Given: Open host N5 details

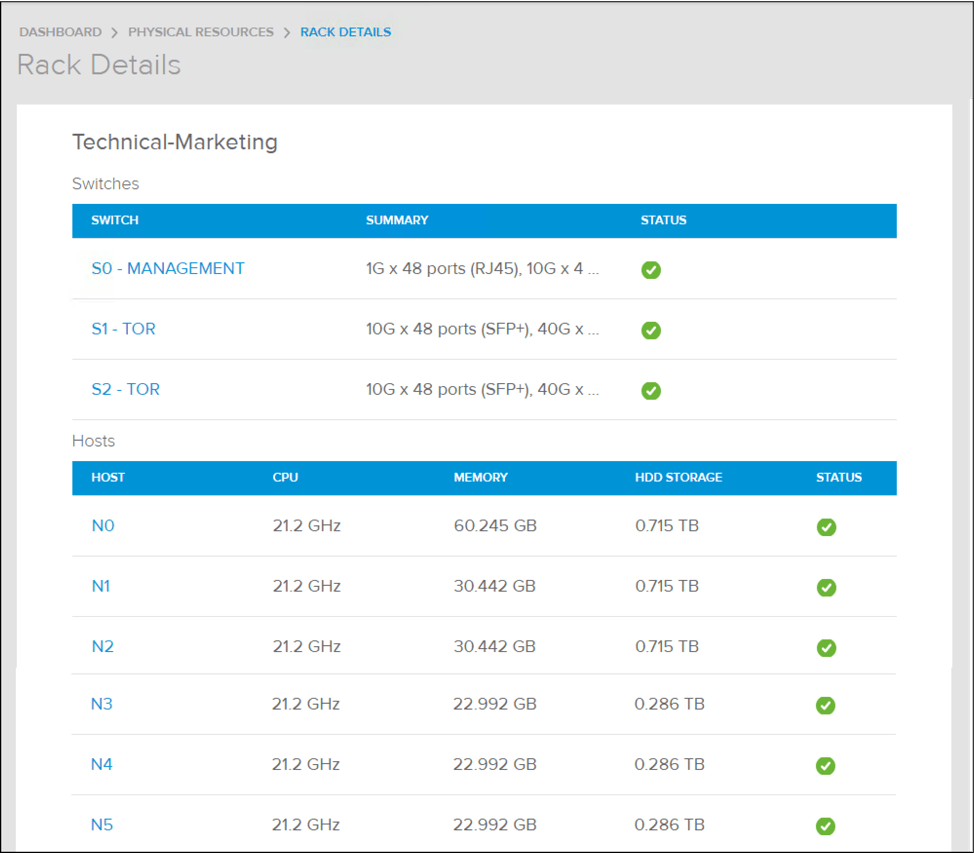Looking at the screenshot, I should point(101,825).
